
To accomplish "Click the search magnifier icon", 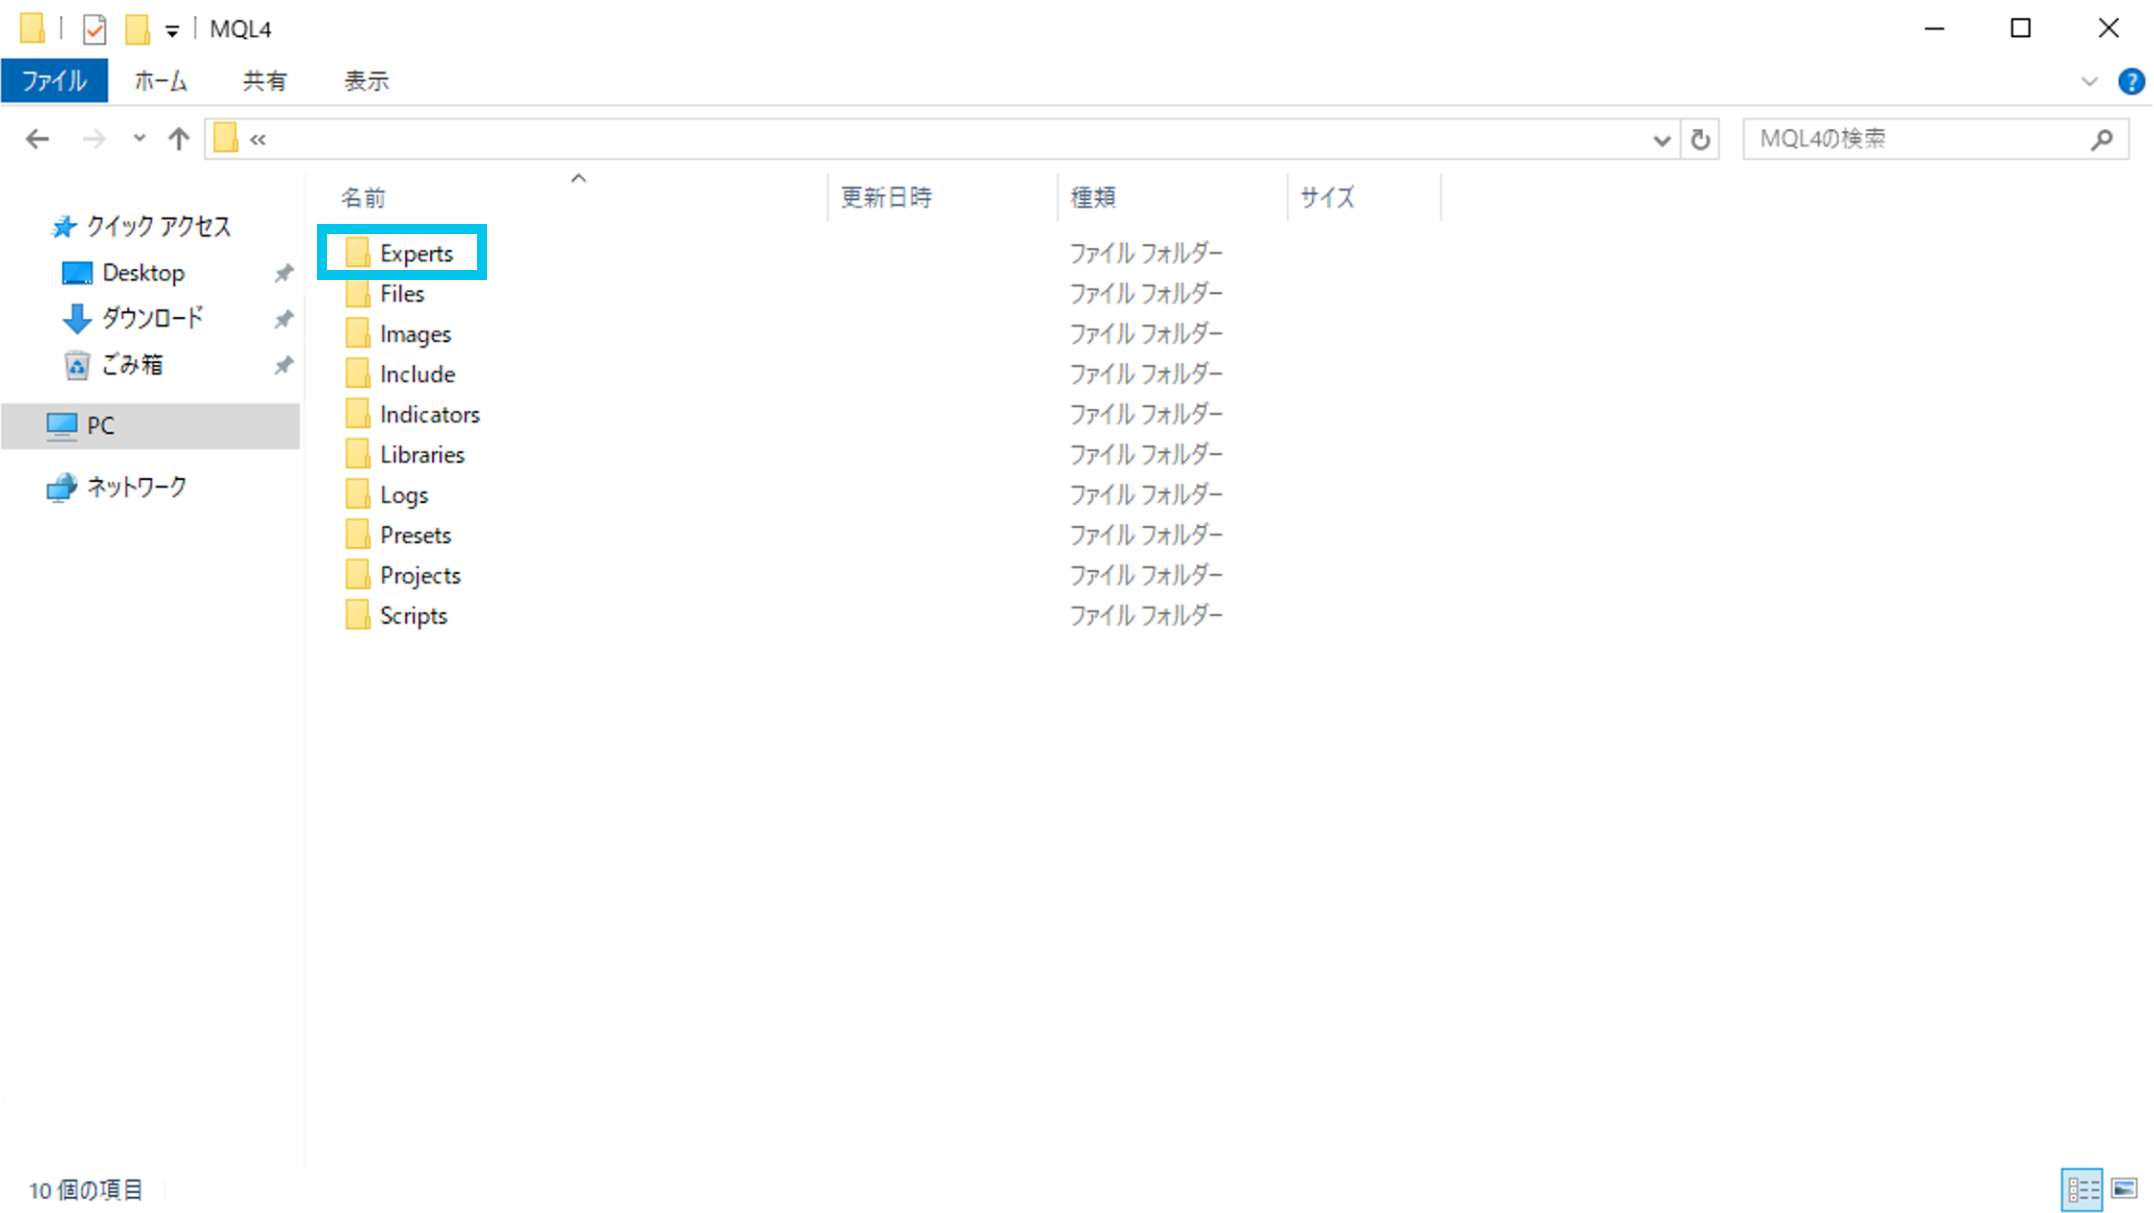I will coord(2101,139).
